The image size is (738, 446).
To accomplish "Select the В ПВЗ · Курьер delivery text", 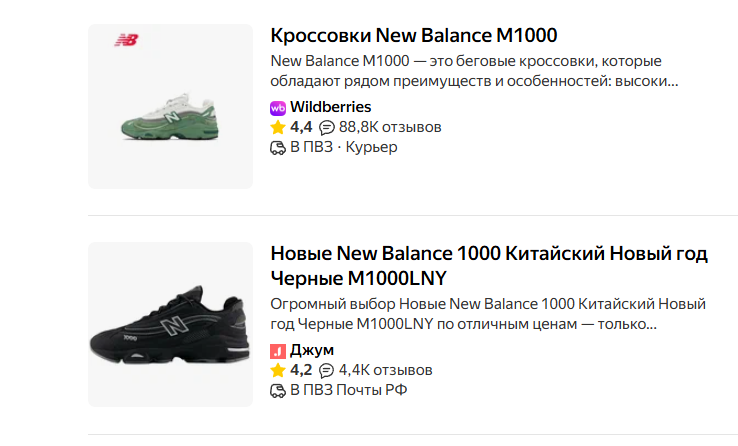I will click(x=343, y=147).
